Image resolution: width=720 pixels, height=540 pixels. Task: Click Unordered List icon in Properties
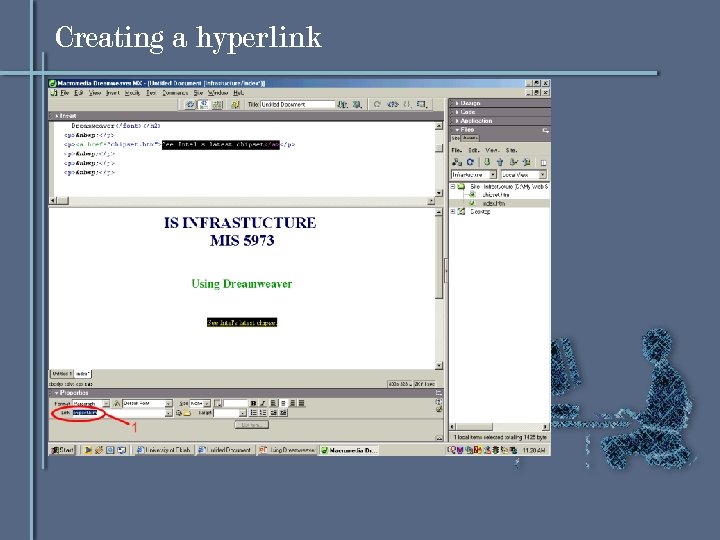pos(253,413)
